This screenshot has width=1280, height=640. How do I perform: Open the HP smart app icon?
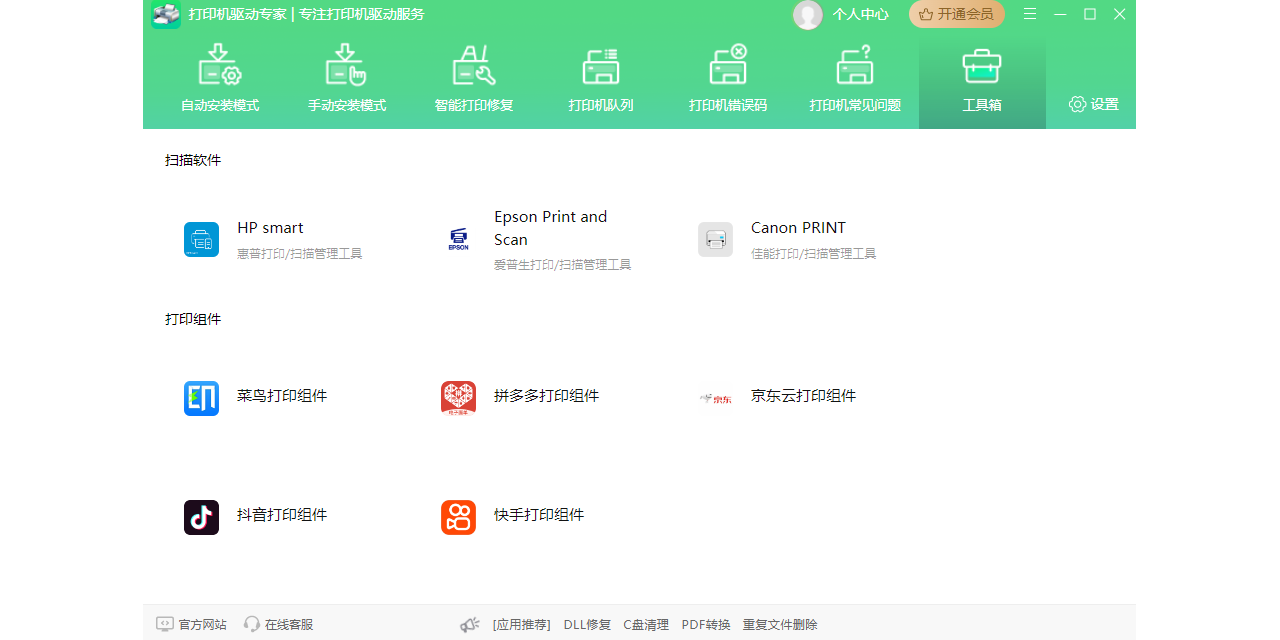pyautogui.click(x=201, y=240)
